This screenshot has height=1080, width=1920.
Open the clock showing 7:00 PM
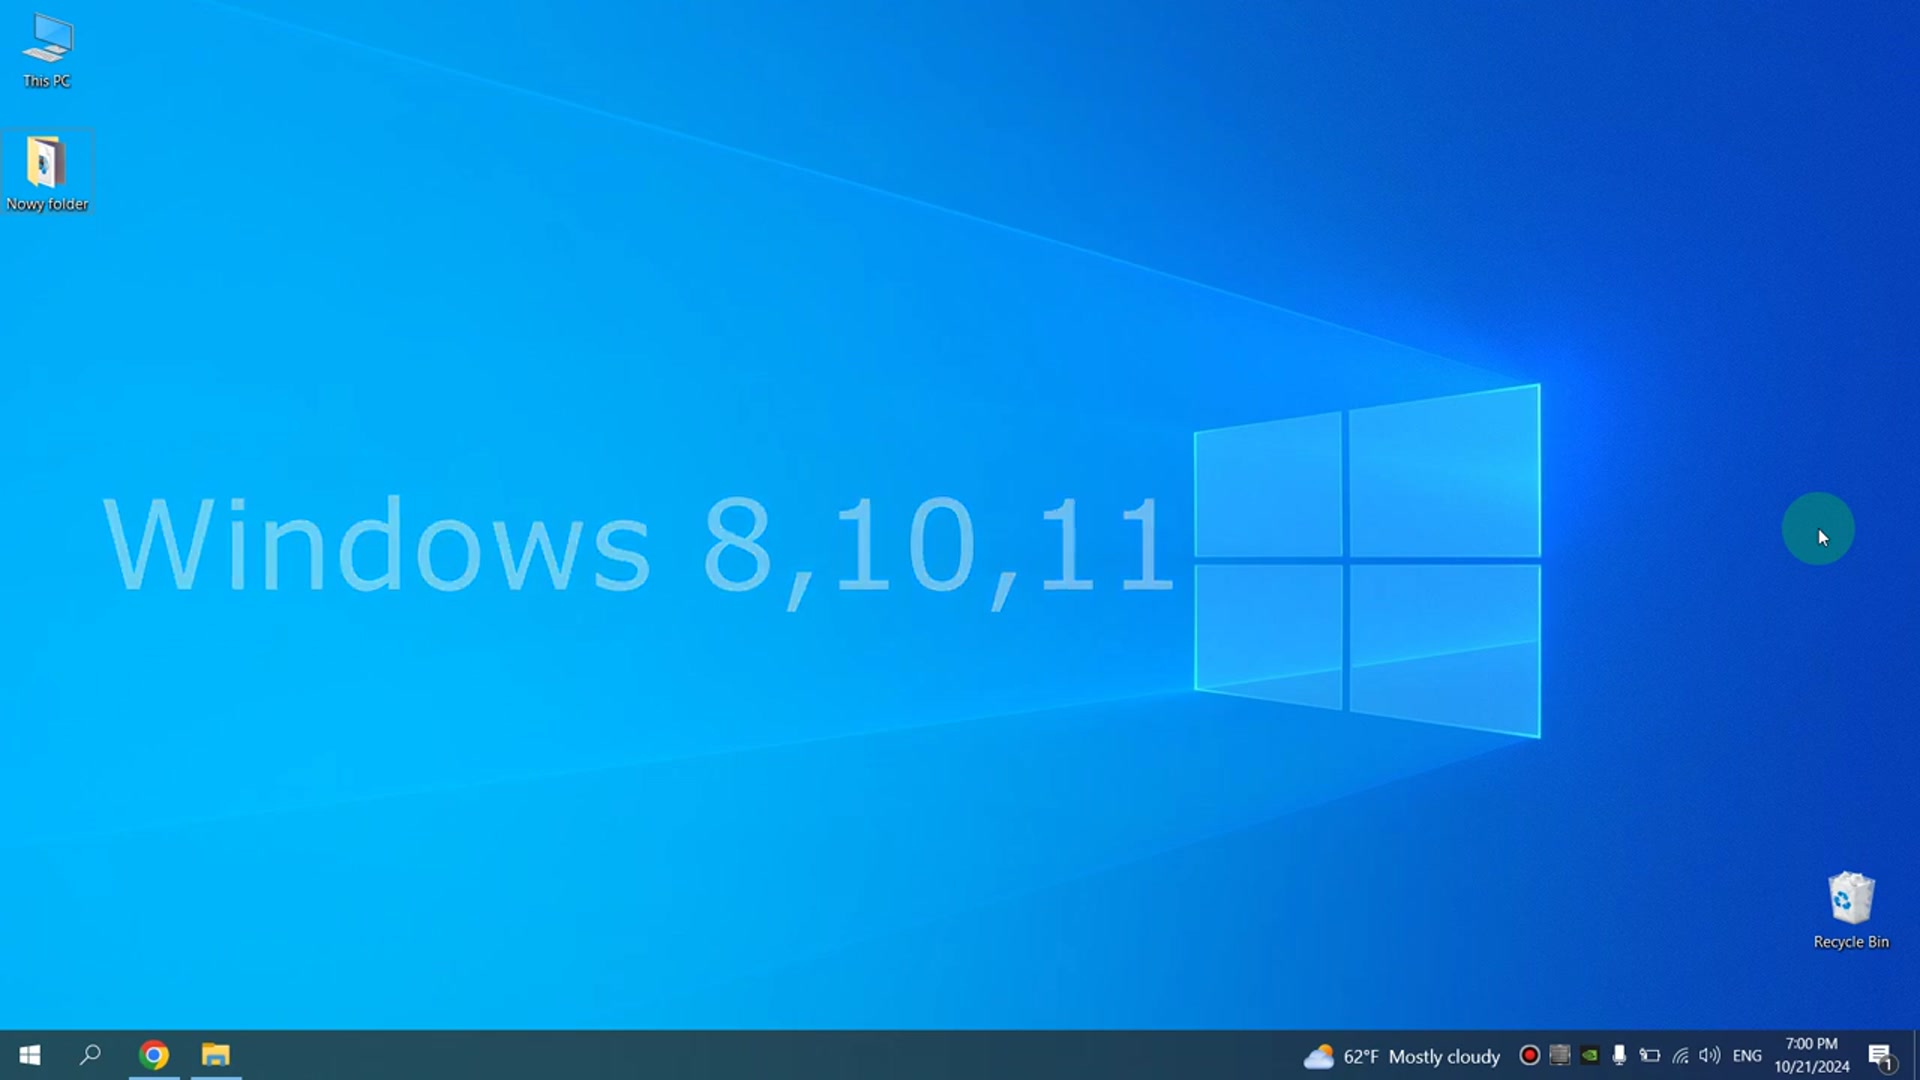(x=1812, y=1055)
